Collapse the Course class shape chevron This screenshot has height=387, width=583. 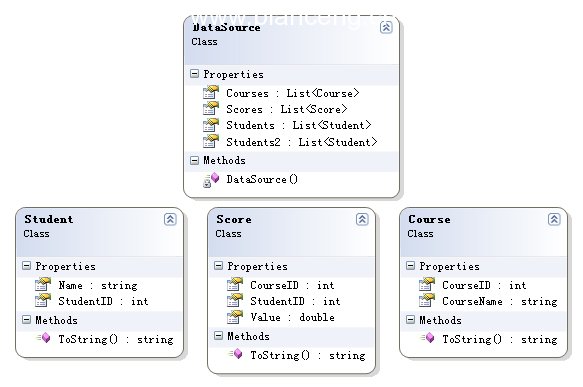(x=554, y=219)
